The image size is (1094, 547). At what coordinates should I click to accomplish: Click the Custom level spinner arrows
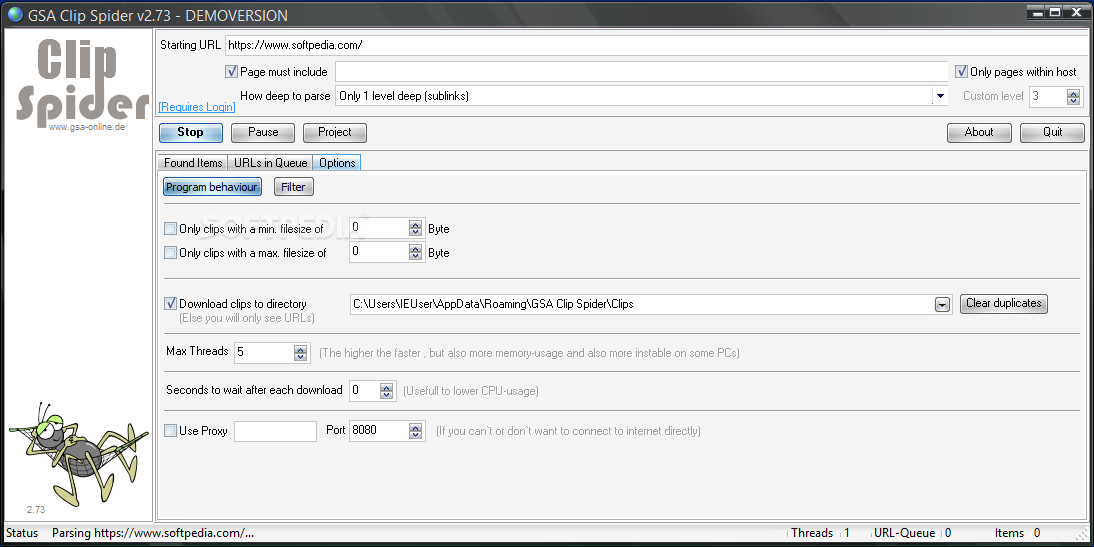[1073, 96]
